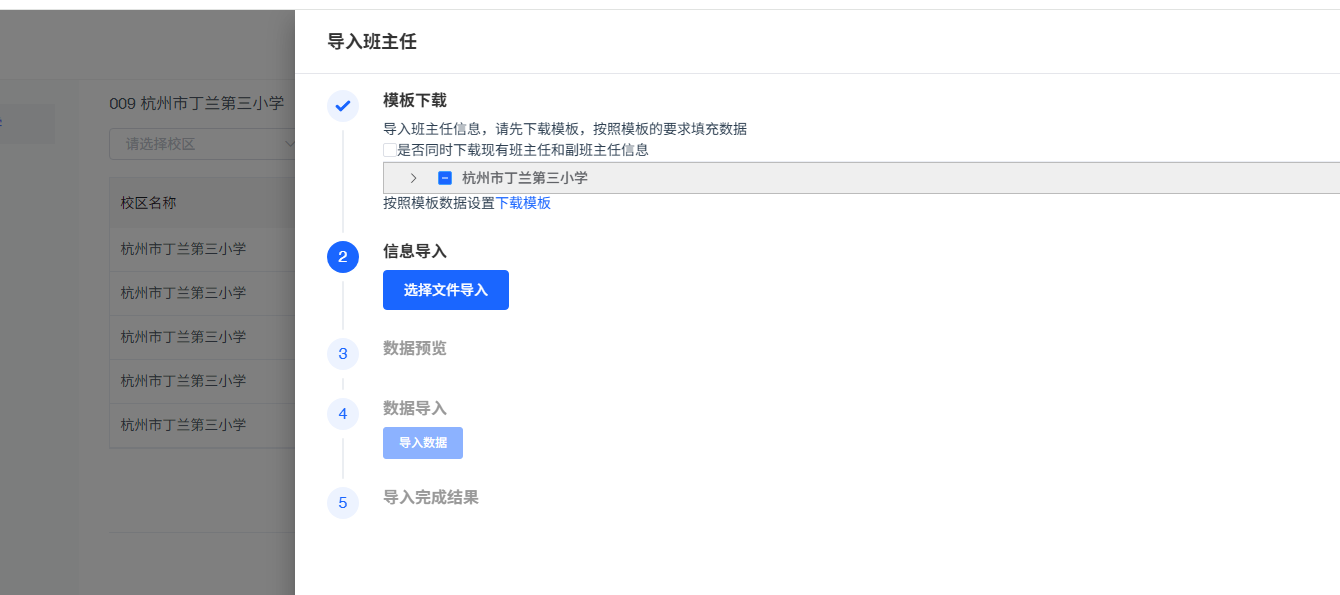Select the 数据导入 step title

tap(414, 408)
